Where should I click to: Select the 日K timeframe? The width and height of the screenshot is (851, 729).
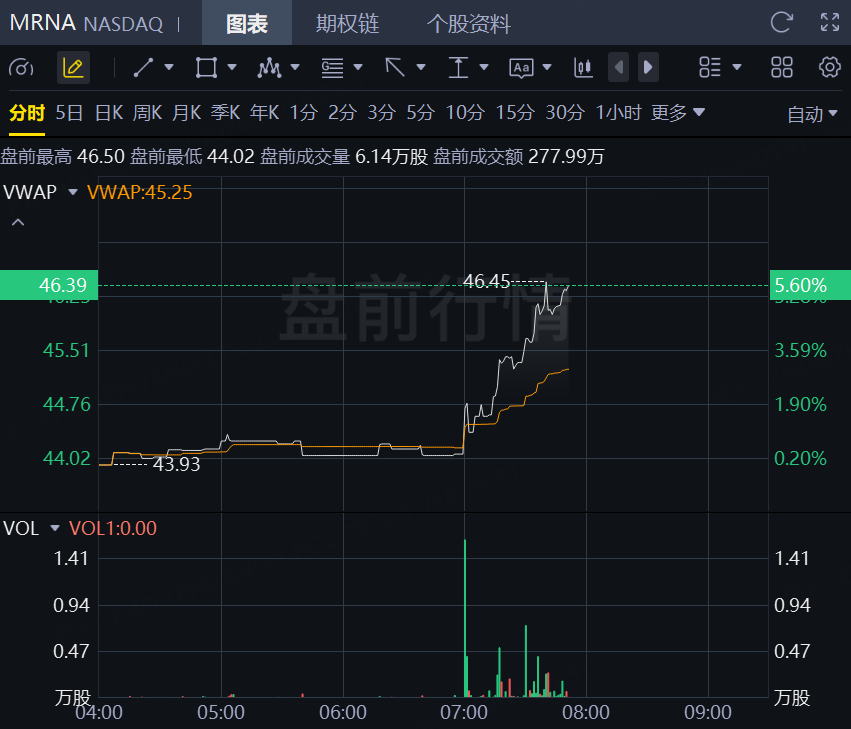coord(108,113)
